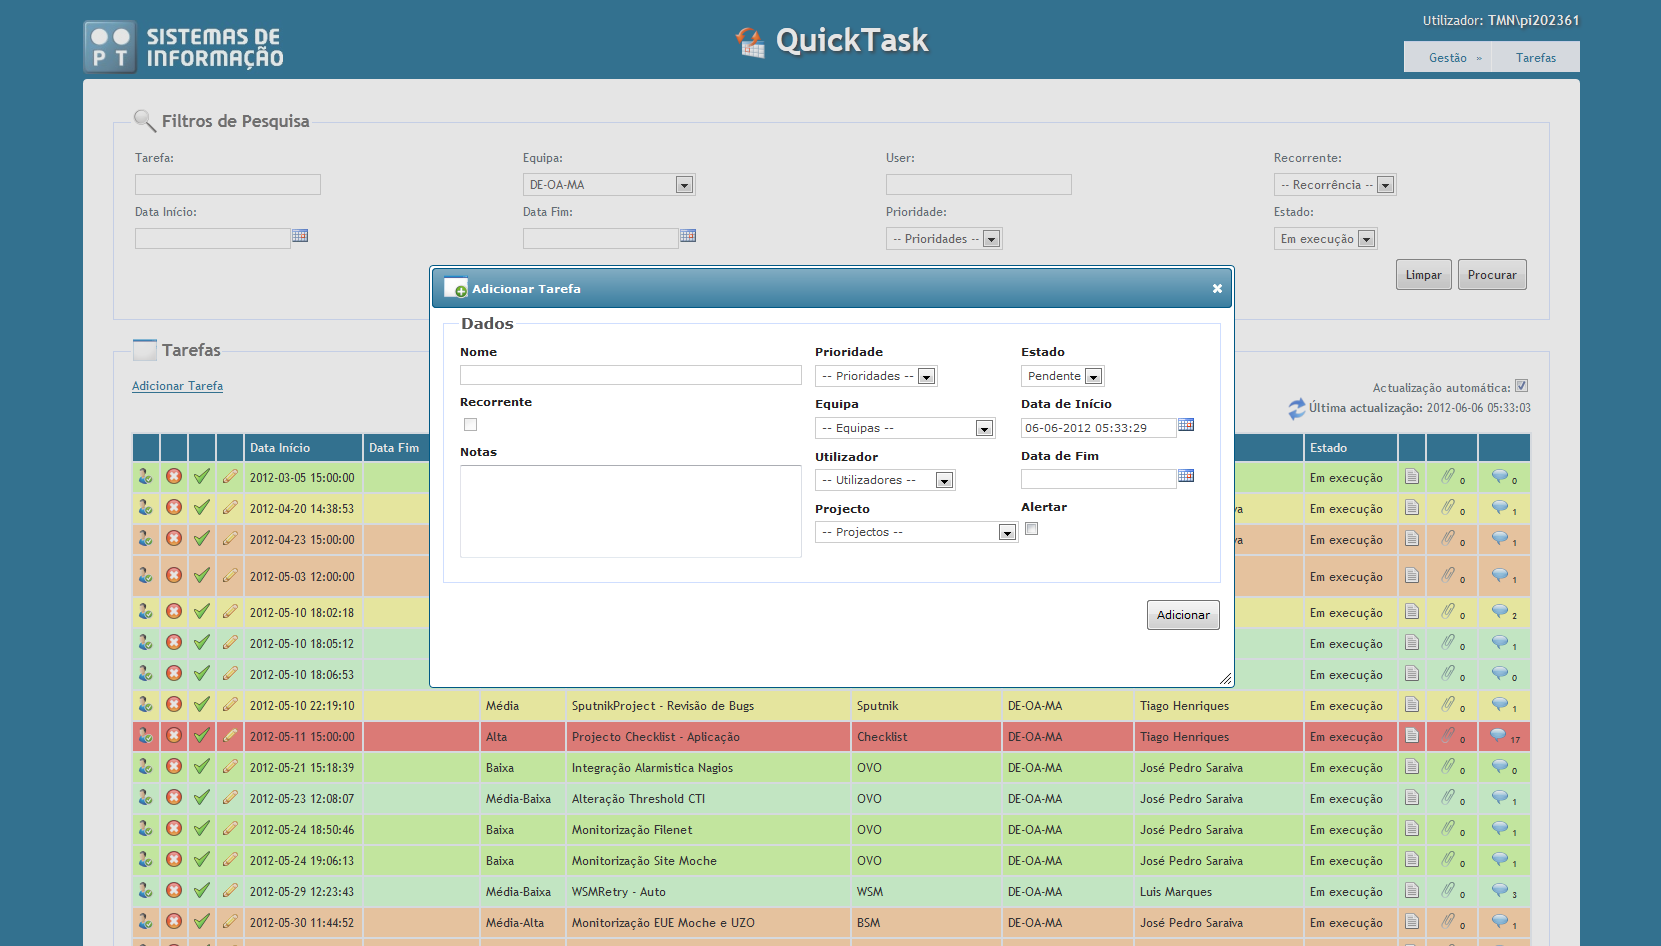Click red delete icon in 2012-05-29 12:23:43 row
1661x946 pixels.
(174, 890)
